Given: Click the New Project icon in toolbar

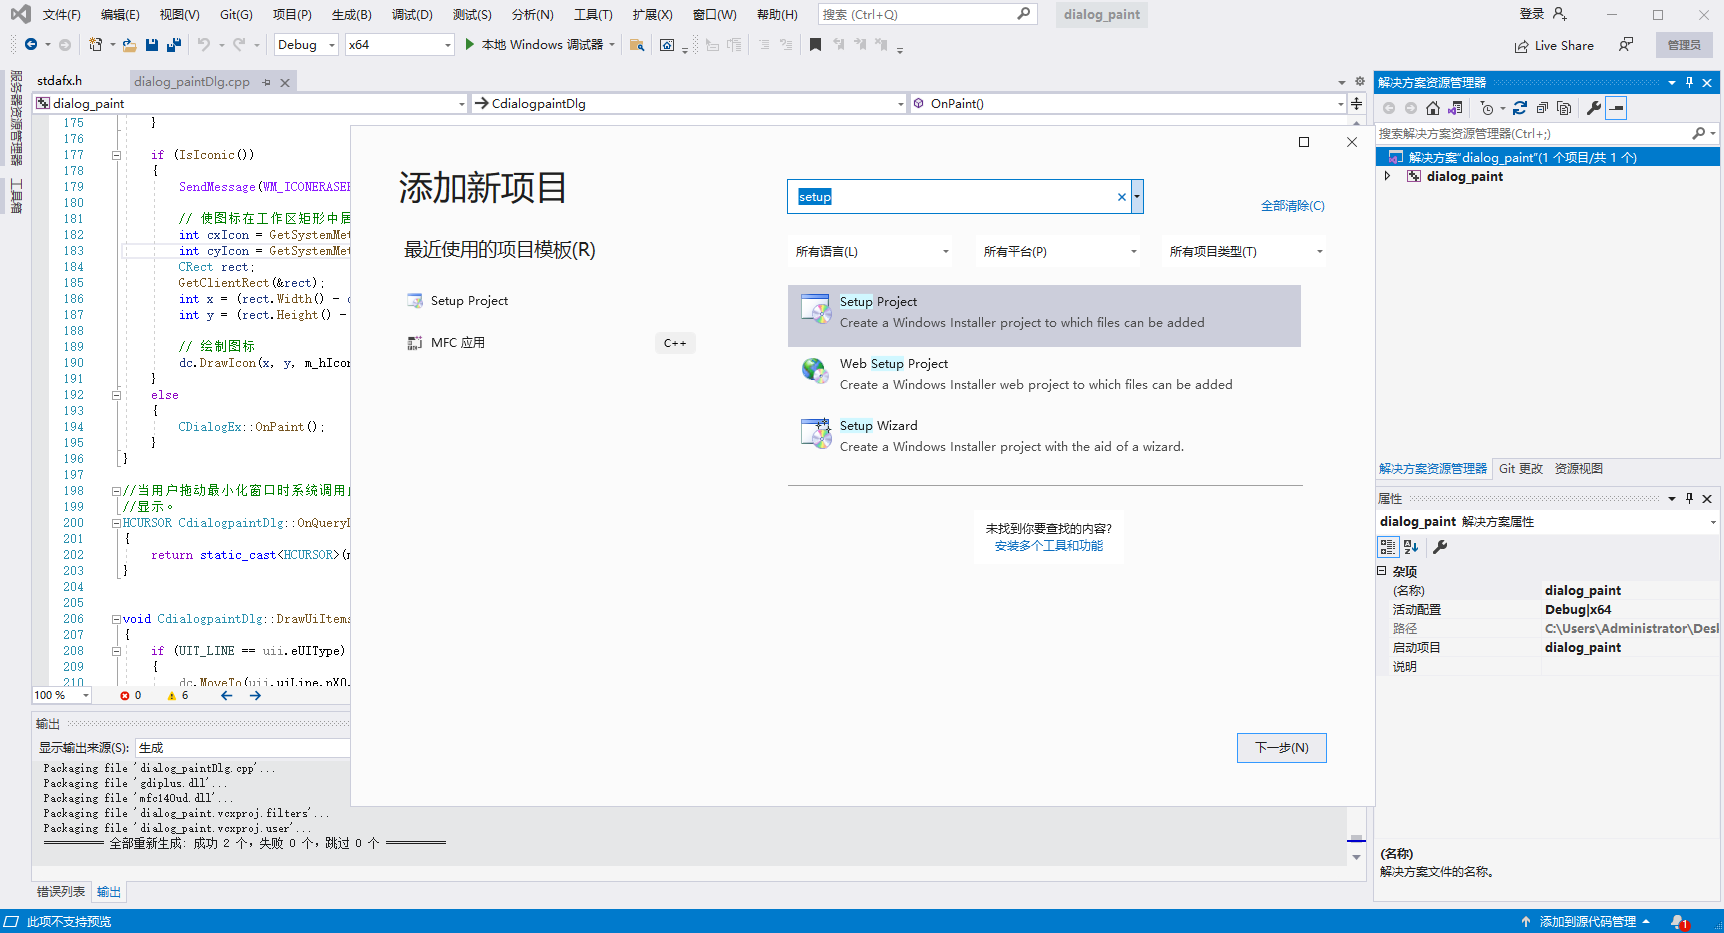Looking at the screenshot, I should (x=95, y=44).
